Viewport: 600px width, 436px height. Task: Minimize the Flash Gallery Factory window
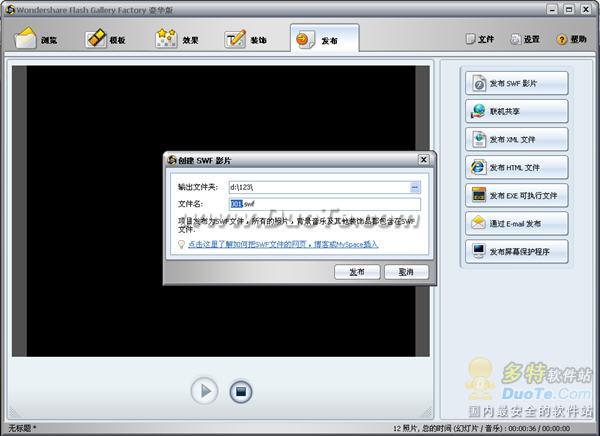[552, 10]
